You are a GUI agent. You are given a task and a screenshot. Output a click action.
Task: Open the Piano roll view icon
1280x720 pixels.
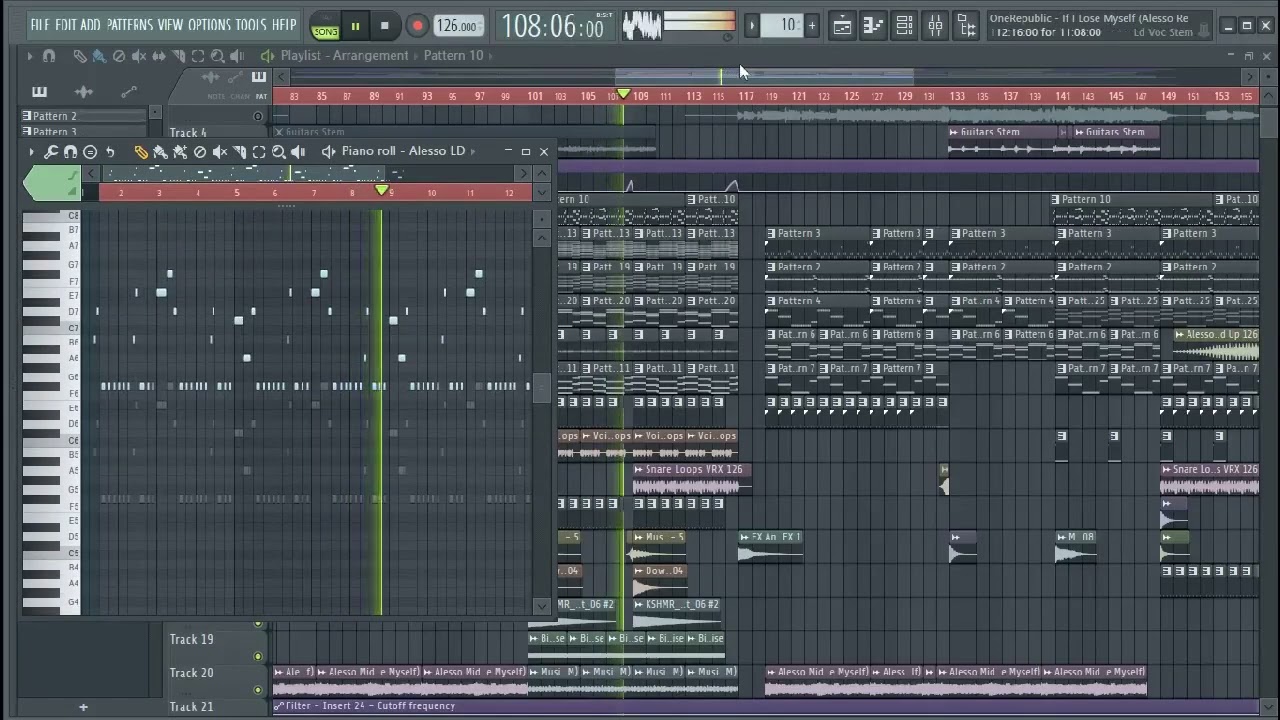pos(873,26)
